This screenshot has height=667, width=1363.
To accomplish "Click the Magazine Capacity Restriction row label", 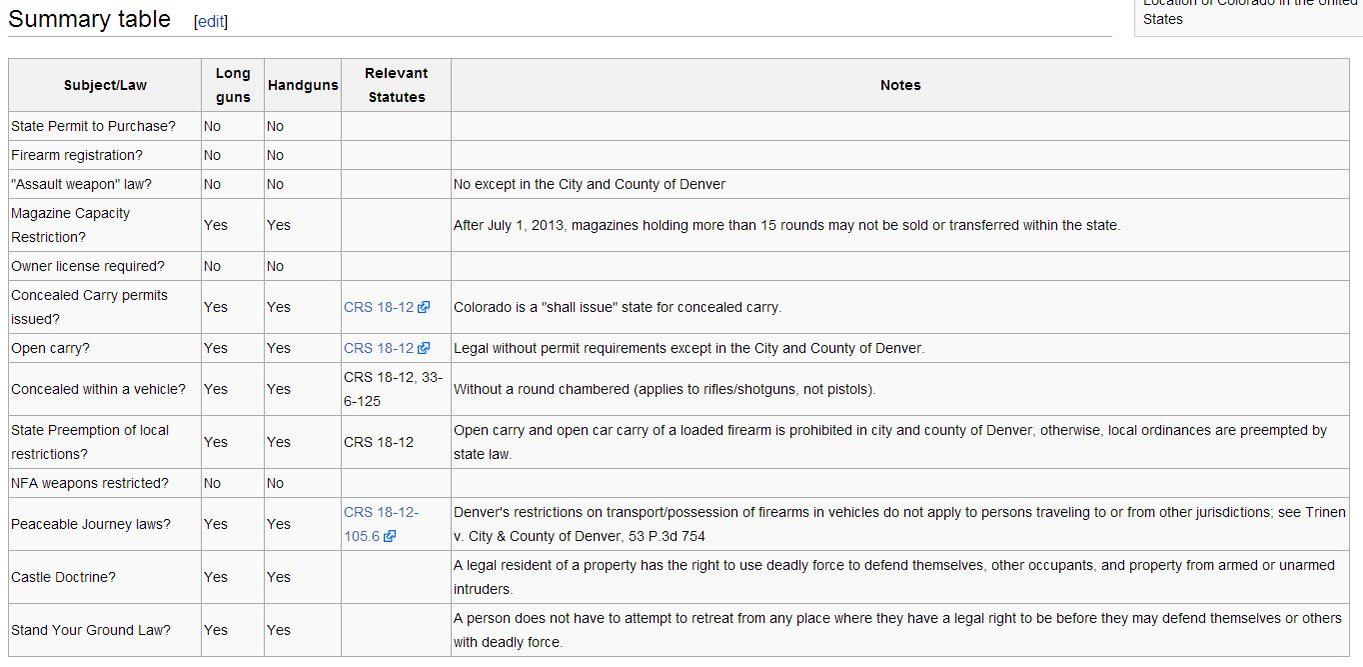I will click(x=70, y=225).
